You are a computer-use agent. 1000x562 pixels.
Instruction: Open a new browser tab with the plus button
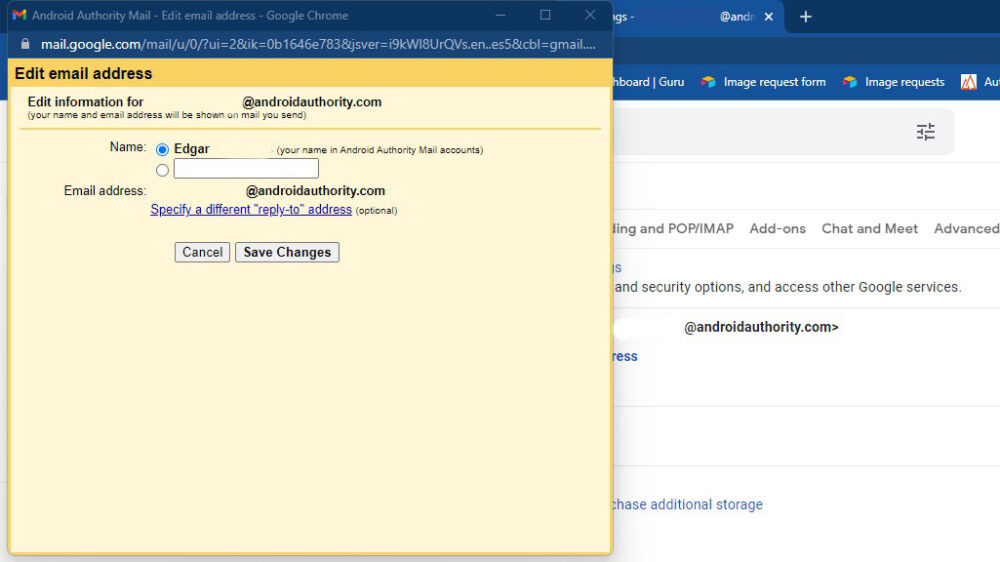806,17
